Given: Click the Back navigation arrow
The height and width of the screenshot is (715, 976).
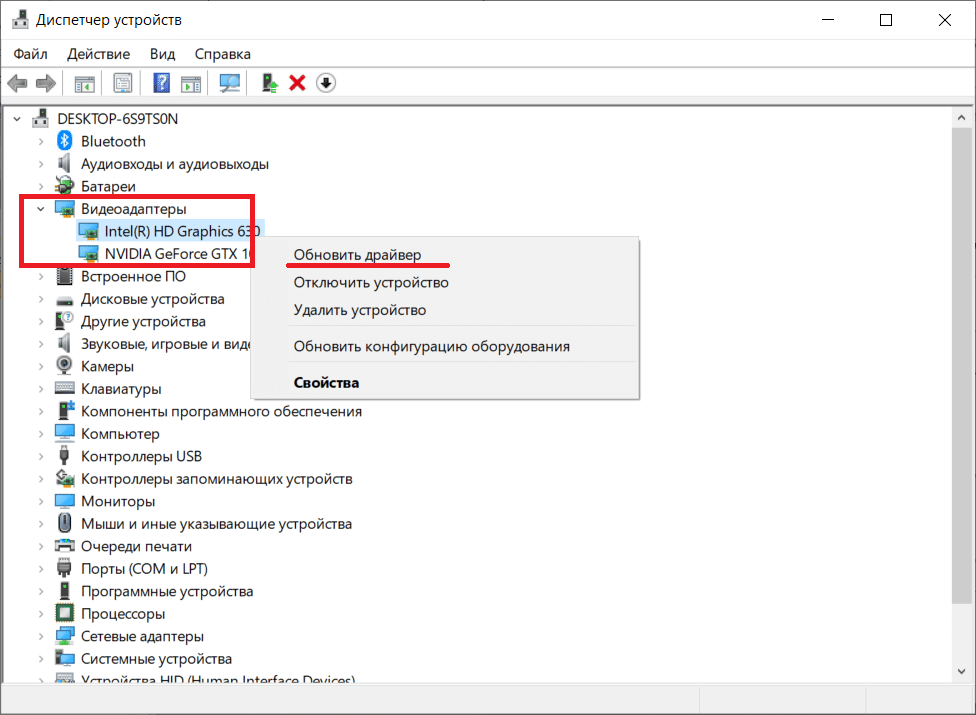Looking at the screenshot, I should point(17,82).
